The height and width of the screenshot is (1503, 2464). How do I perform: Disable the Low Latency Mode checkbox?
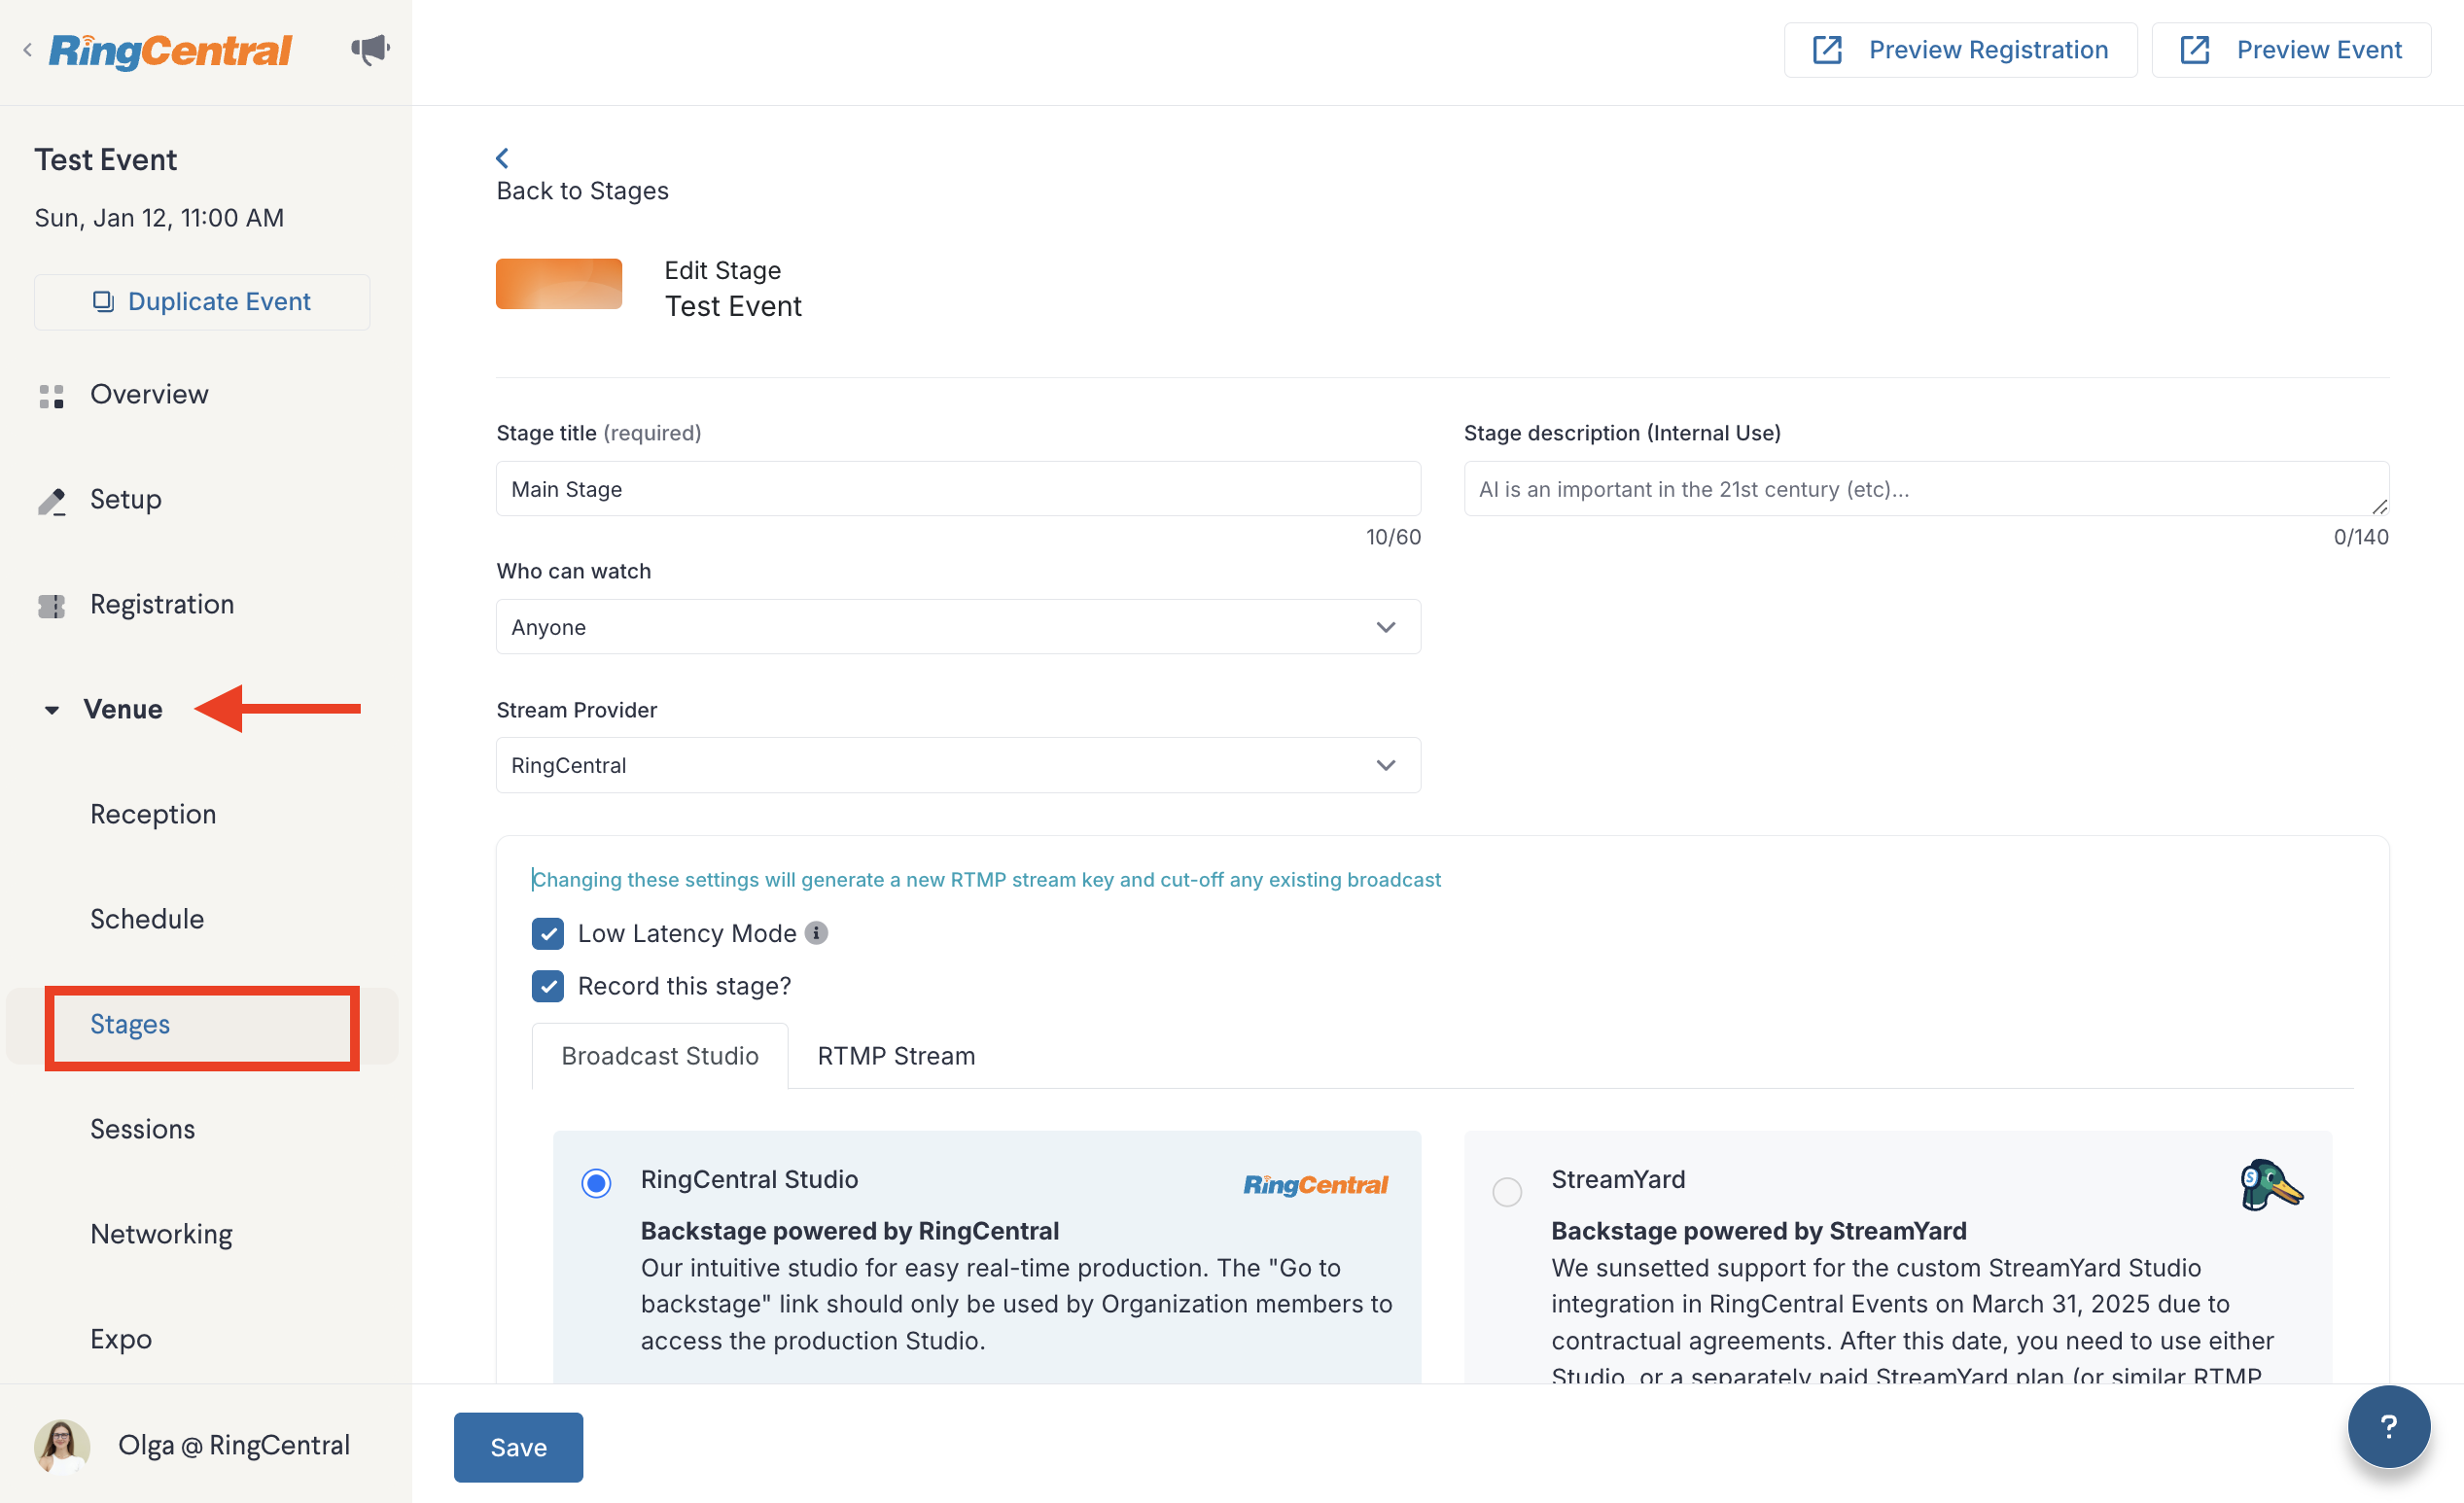[x=547, y=934]
